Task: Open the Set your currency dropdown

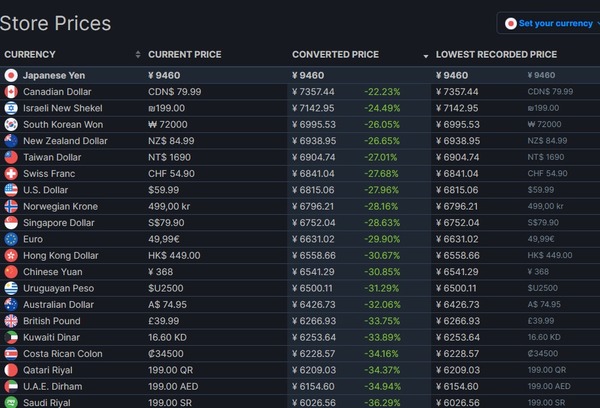Action: (x=549, y=23)
